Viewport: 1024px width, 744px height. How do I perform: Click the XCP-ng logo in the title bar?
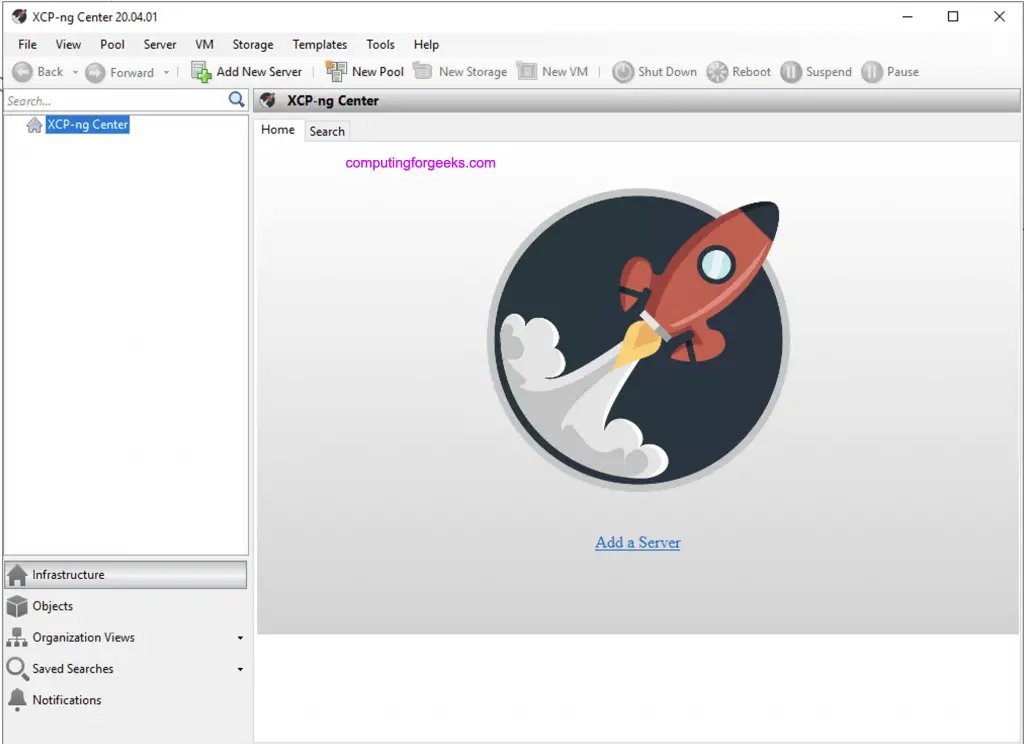[x=20, y=16]
